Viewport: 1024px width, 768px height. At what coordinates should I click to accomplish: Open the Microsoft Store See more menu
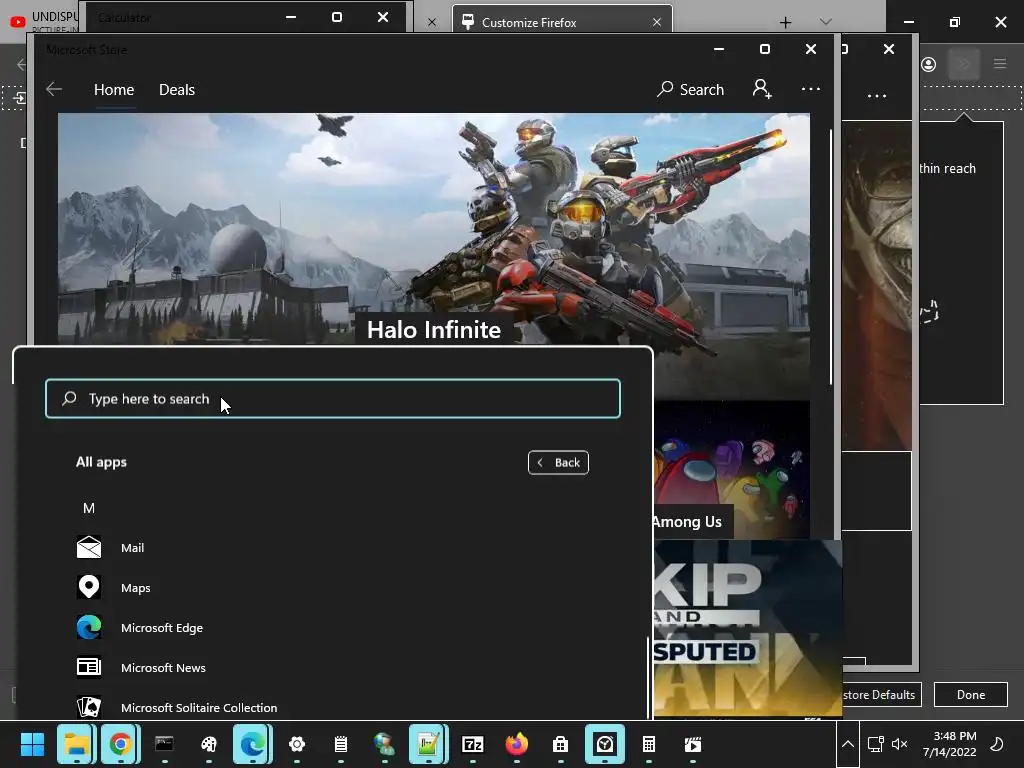(810, 89)
